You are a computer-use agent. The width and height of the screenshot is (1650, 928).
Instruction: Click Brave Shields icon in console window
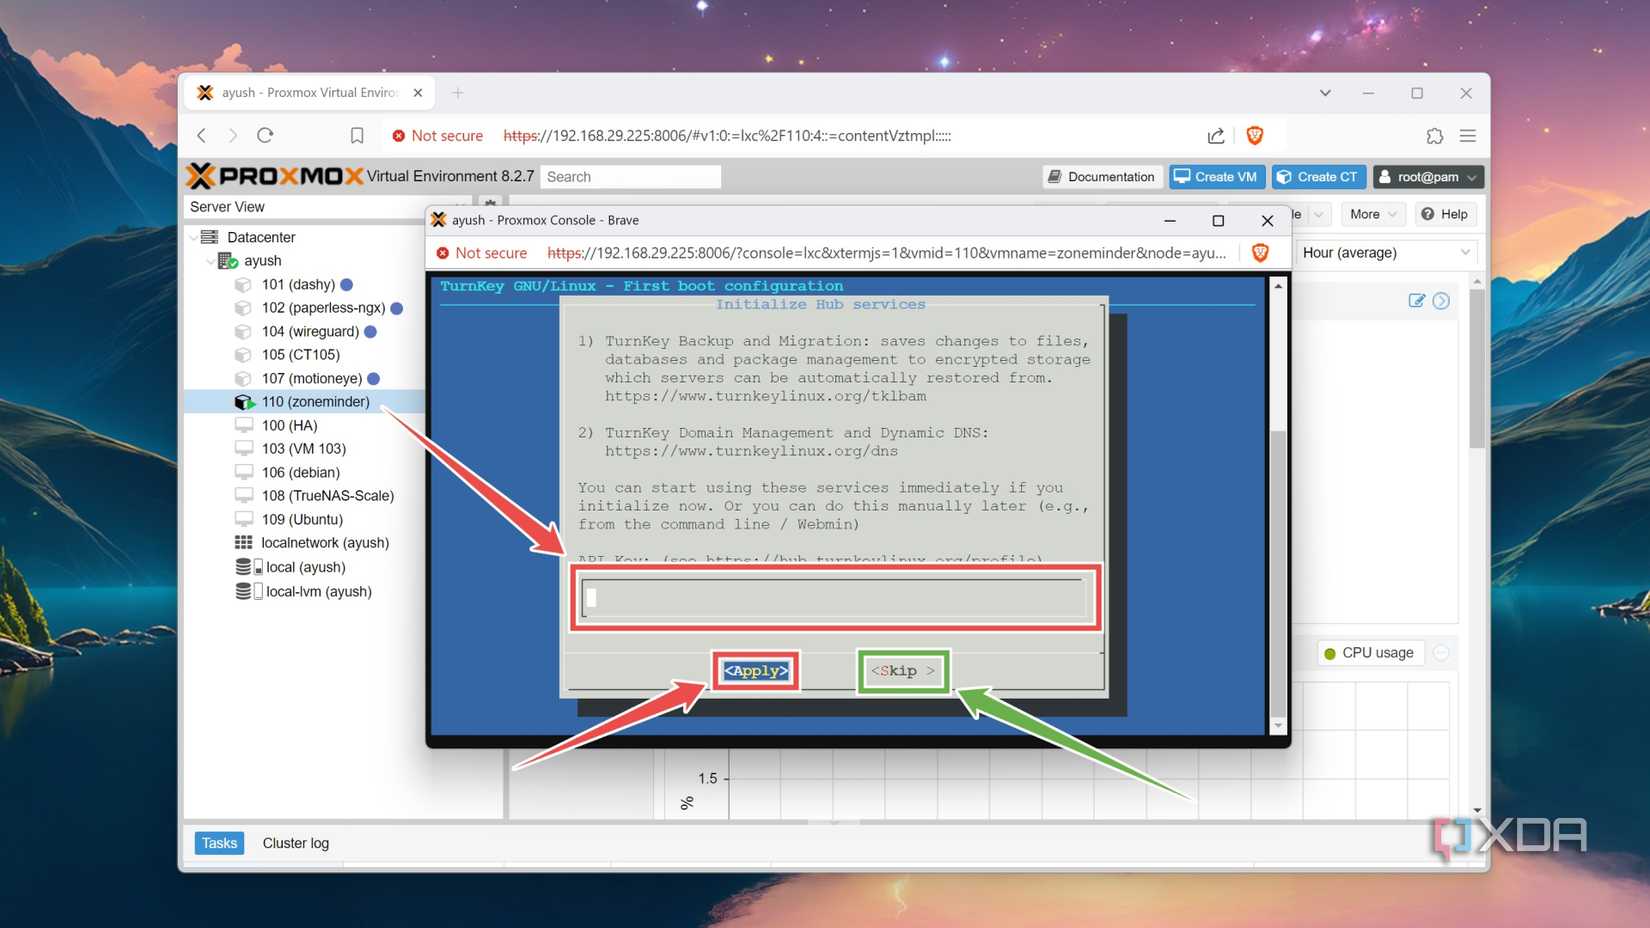coord(1260,253)
